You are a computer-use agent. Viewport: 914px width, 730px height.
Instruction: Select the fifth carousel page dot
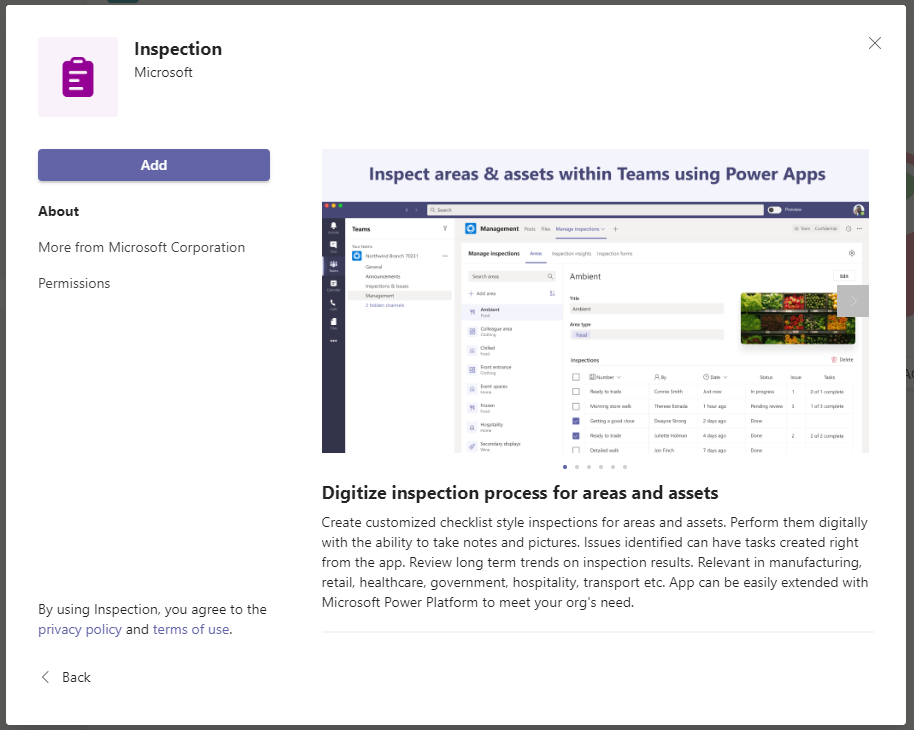pyautogui.click(x=613, y=467)
